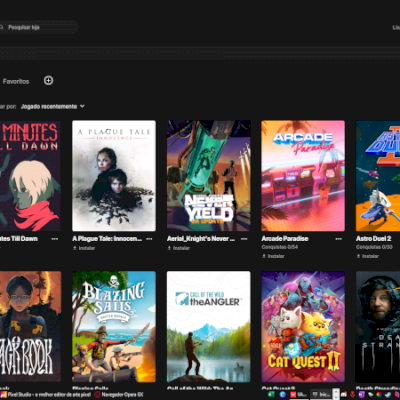Open the Black Book cover
Viewport: 400px width, 400px height.
click(x=30, y=326)
